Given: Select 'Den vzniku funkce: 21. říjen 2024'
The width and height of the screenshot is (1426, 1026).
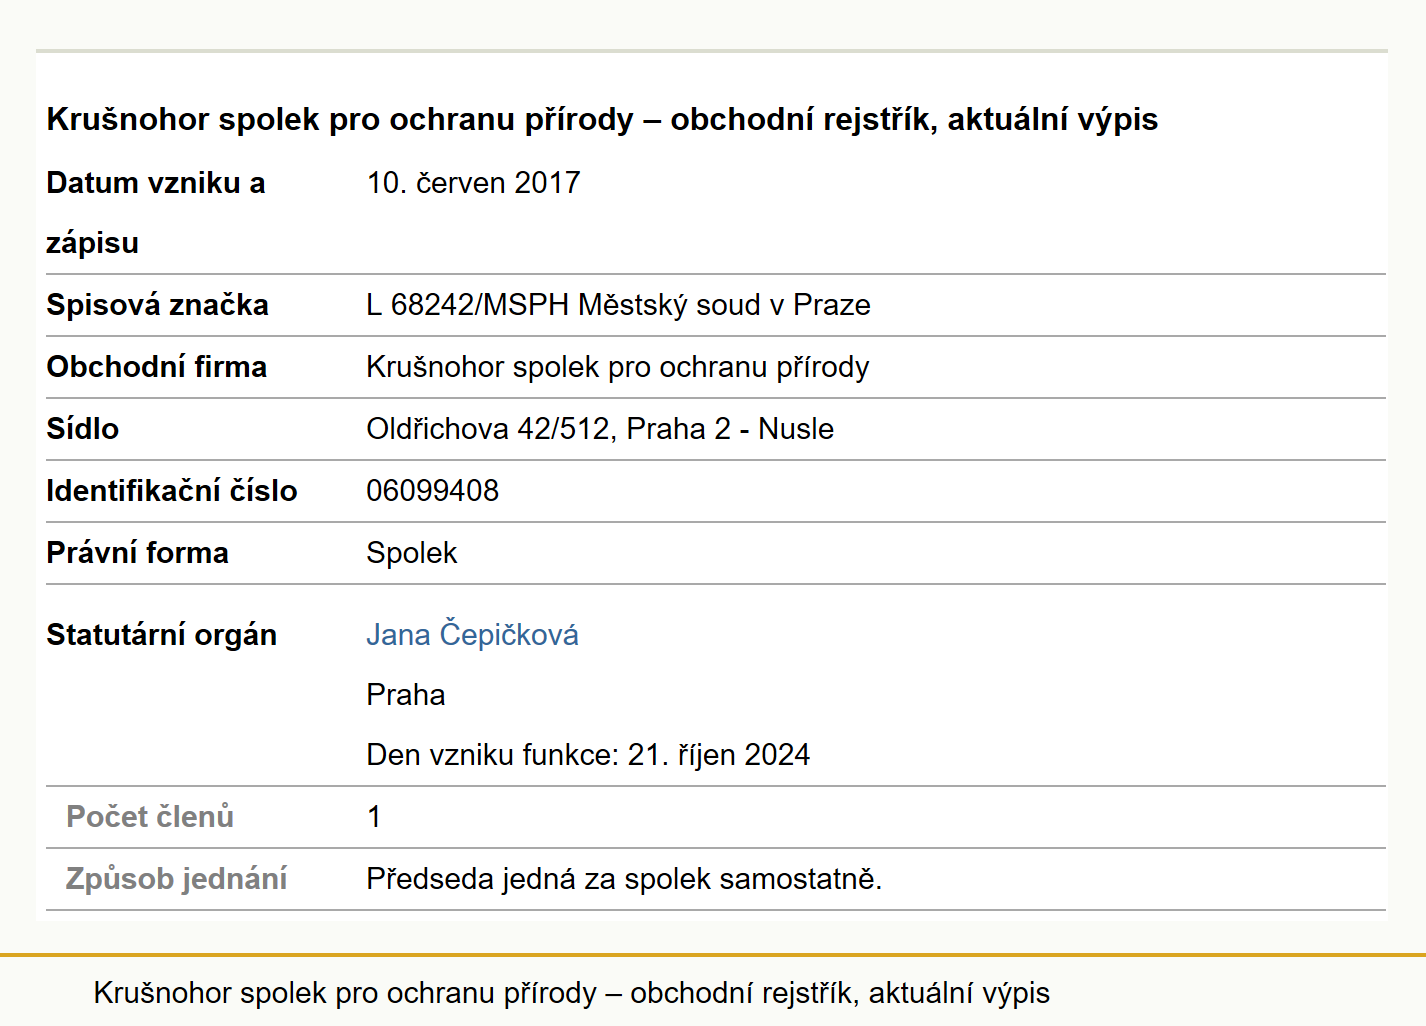Looking at the screenshot, I should pyautogui.click(x=588, y=755).
